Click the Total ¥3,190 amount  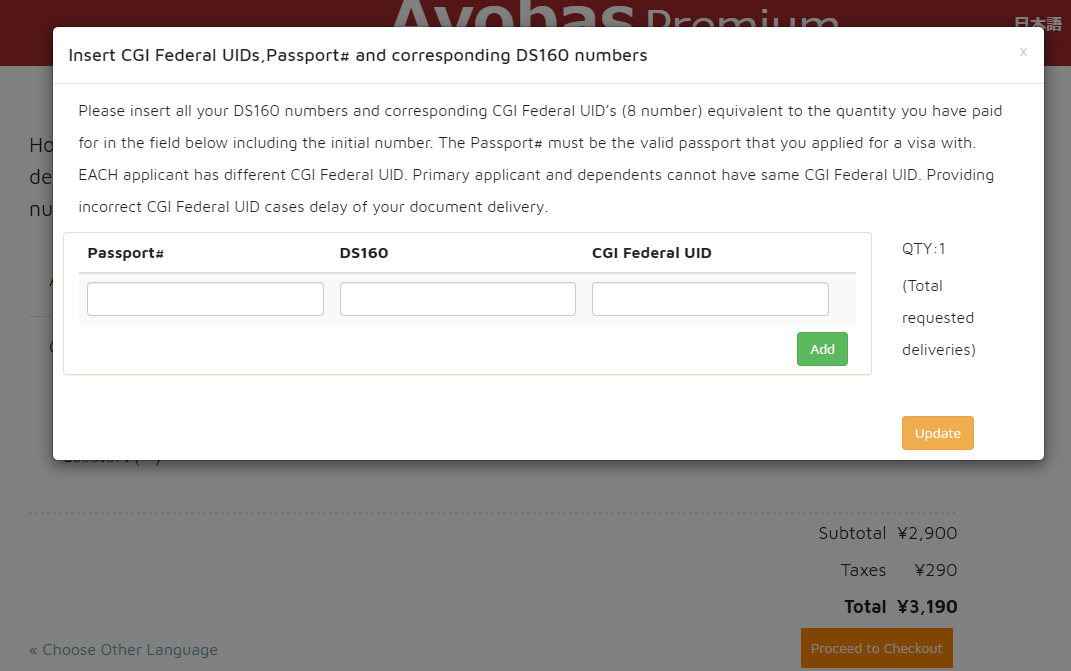[x=901, y=606]
